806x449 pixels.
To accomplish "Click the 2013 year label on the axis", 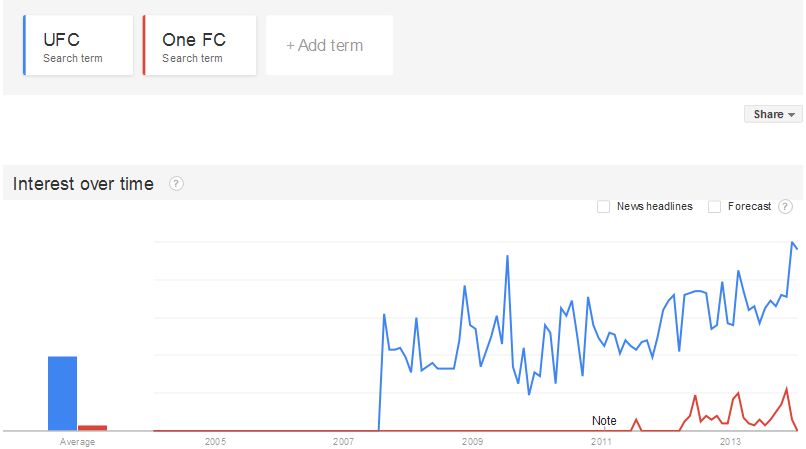I will pyautogui.click(x=730, y=441).
